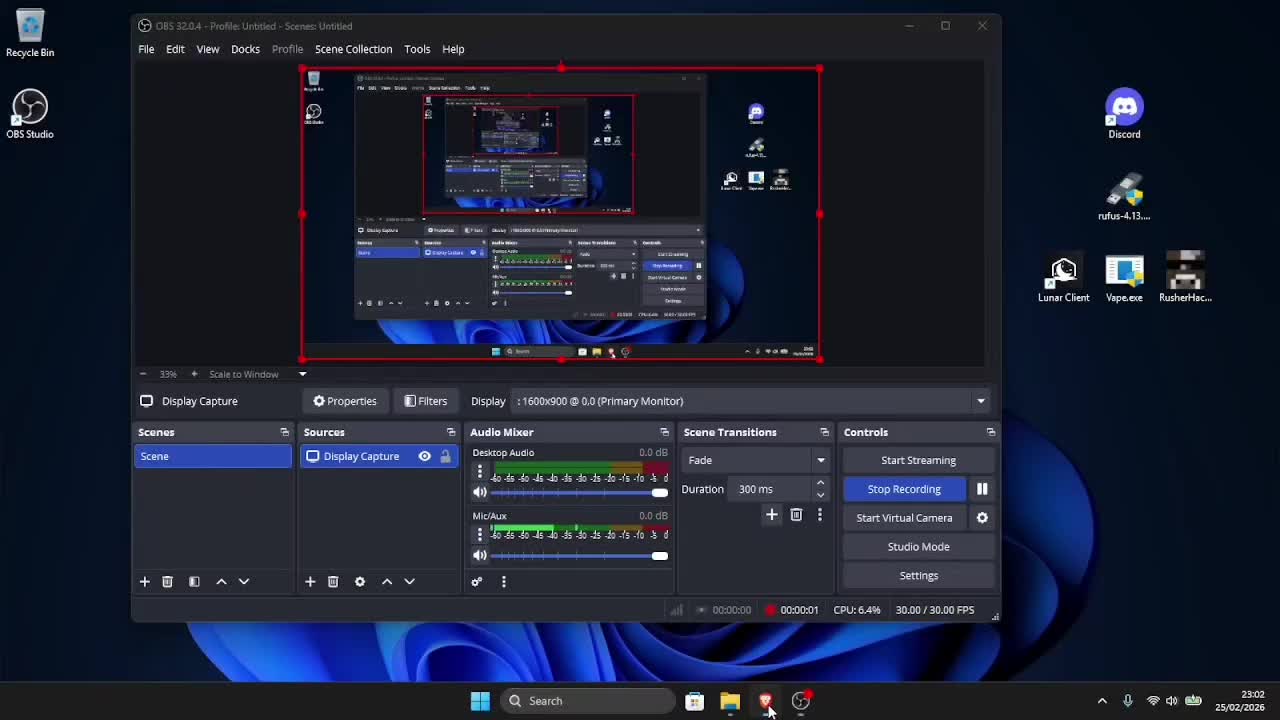
Task: Open the Docks menu
Action: click(245, 49)
